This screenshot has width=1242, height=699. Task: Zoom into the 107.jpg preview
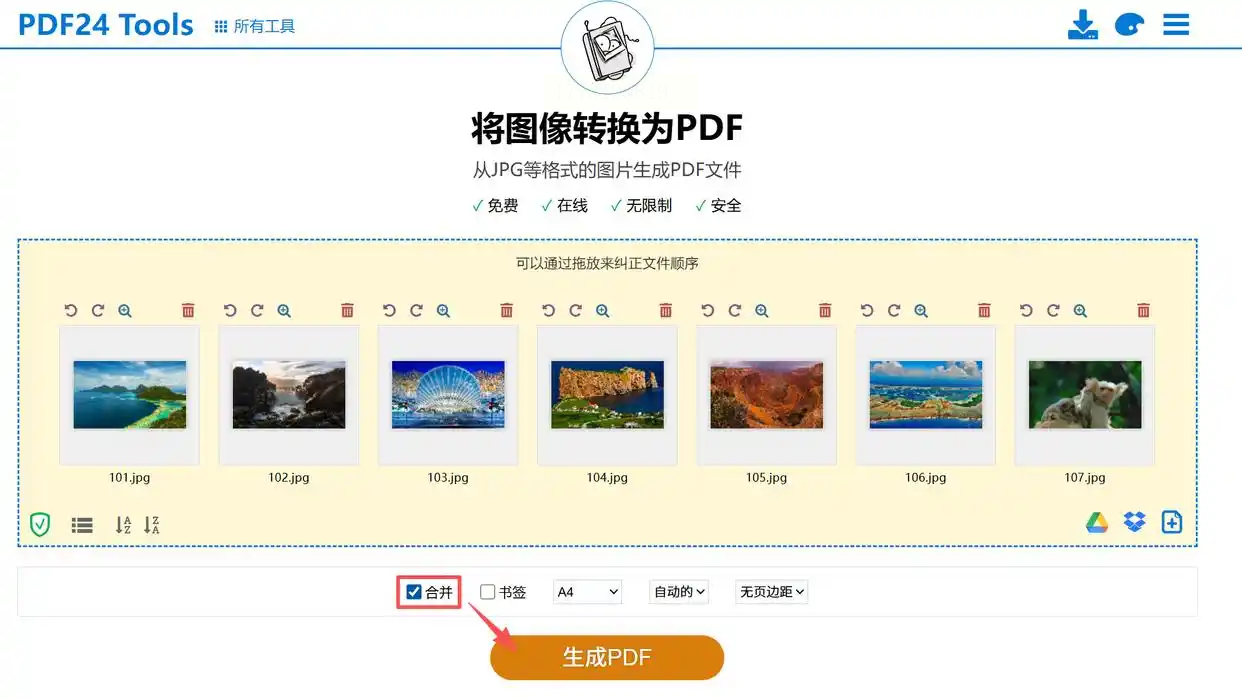1080,311
